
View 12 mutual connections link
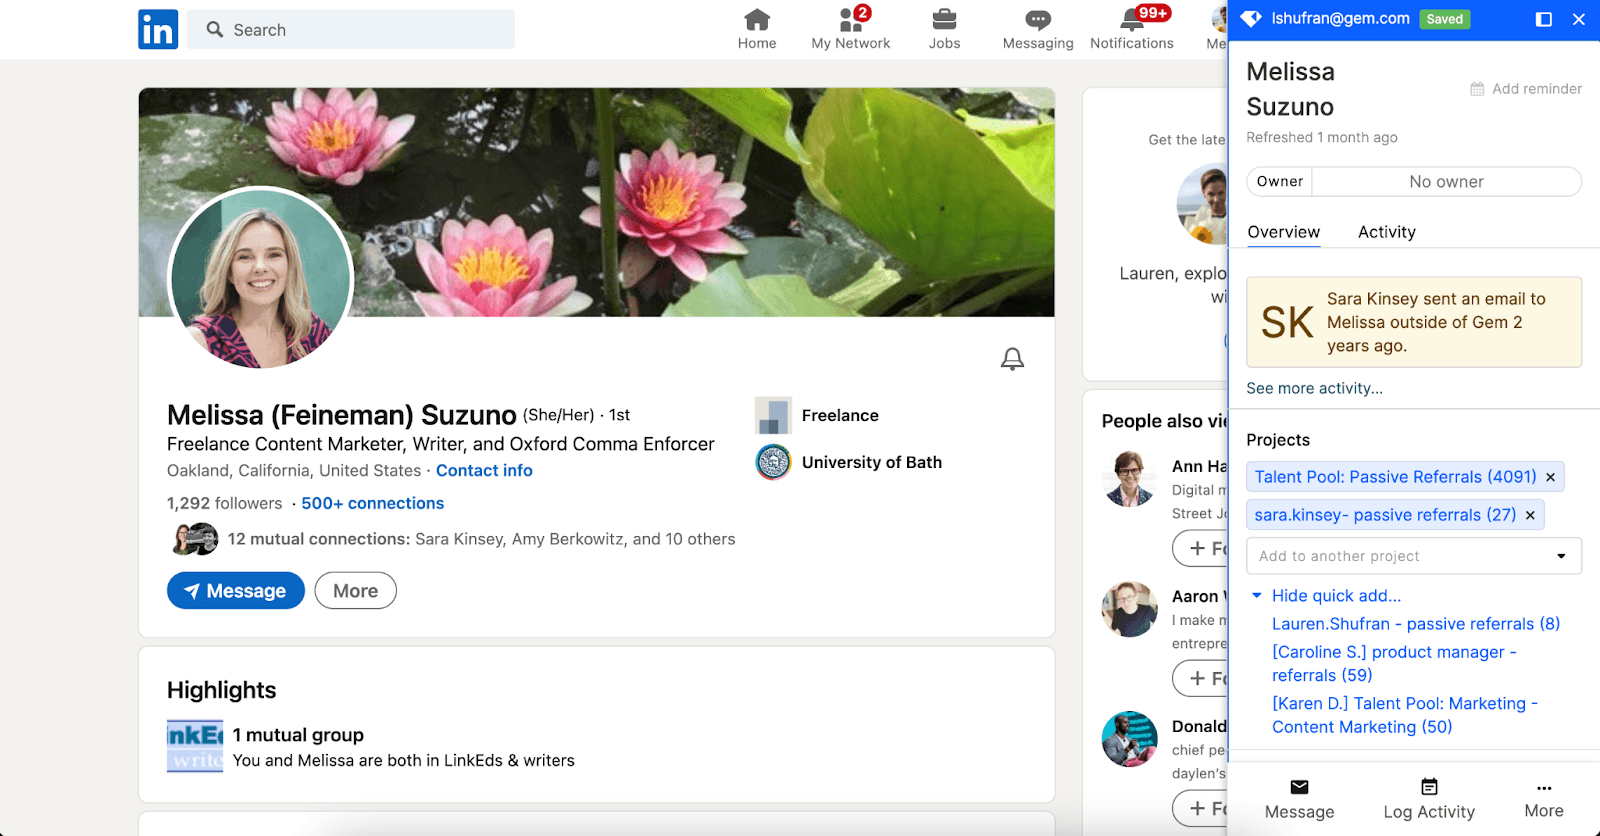tap(481, 539)
